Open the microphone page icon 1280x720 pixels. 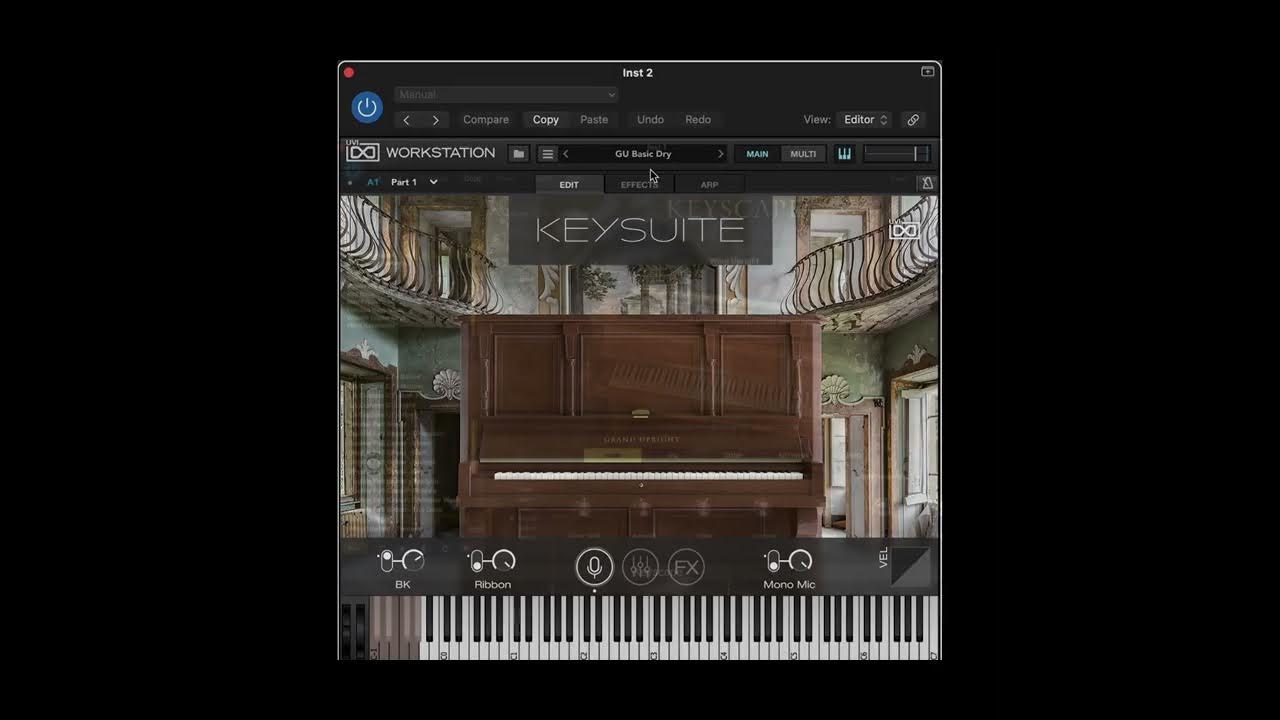click(594, 567)
